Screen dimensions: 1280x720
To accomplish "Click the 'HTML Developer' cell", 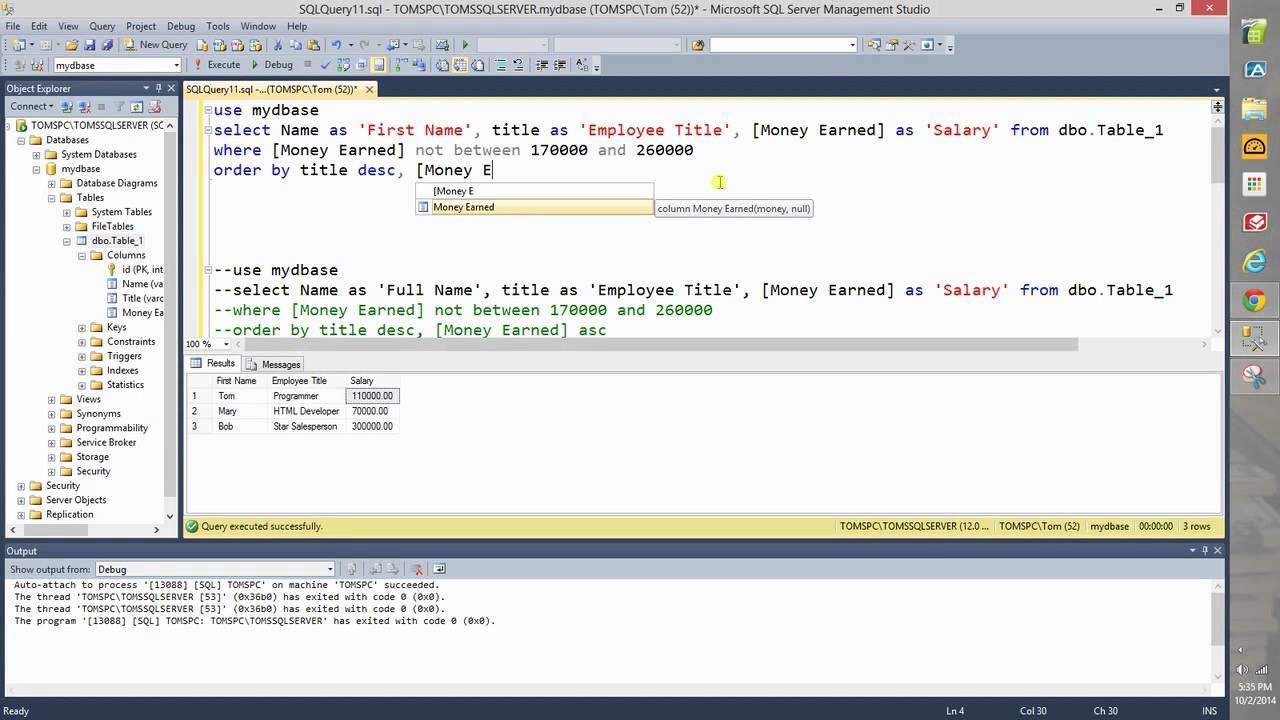I will pos(306,411).
